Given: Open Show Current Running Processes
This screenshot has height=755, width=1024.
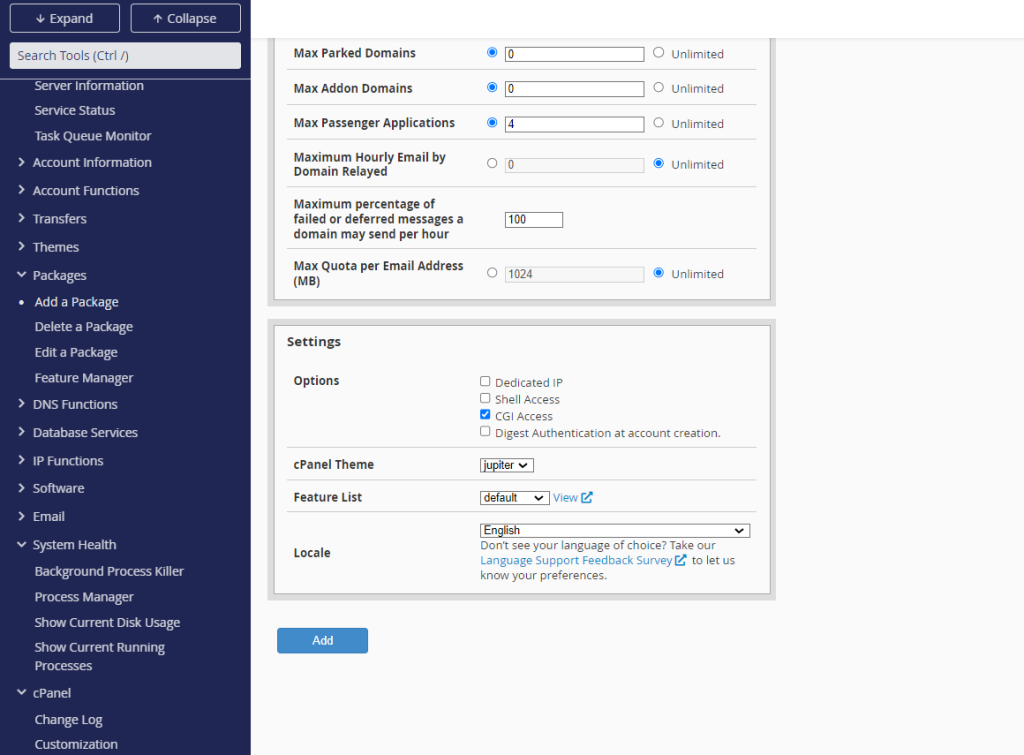Looking at the screenshot, I should pyautogui.click(x=99, y=656).
